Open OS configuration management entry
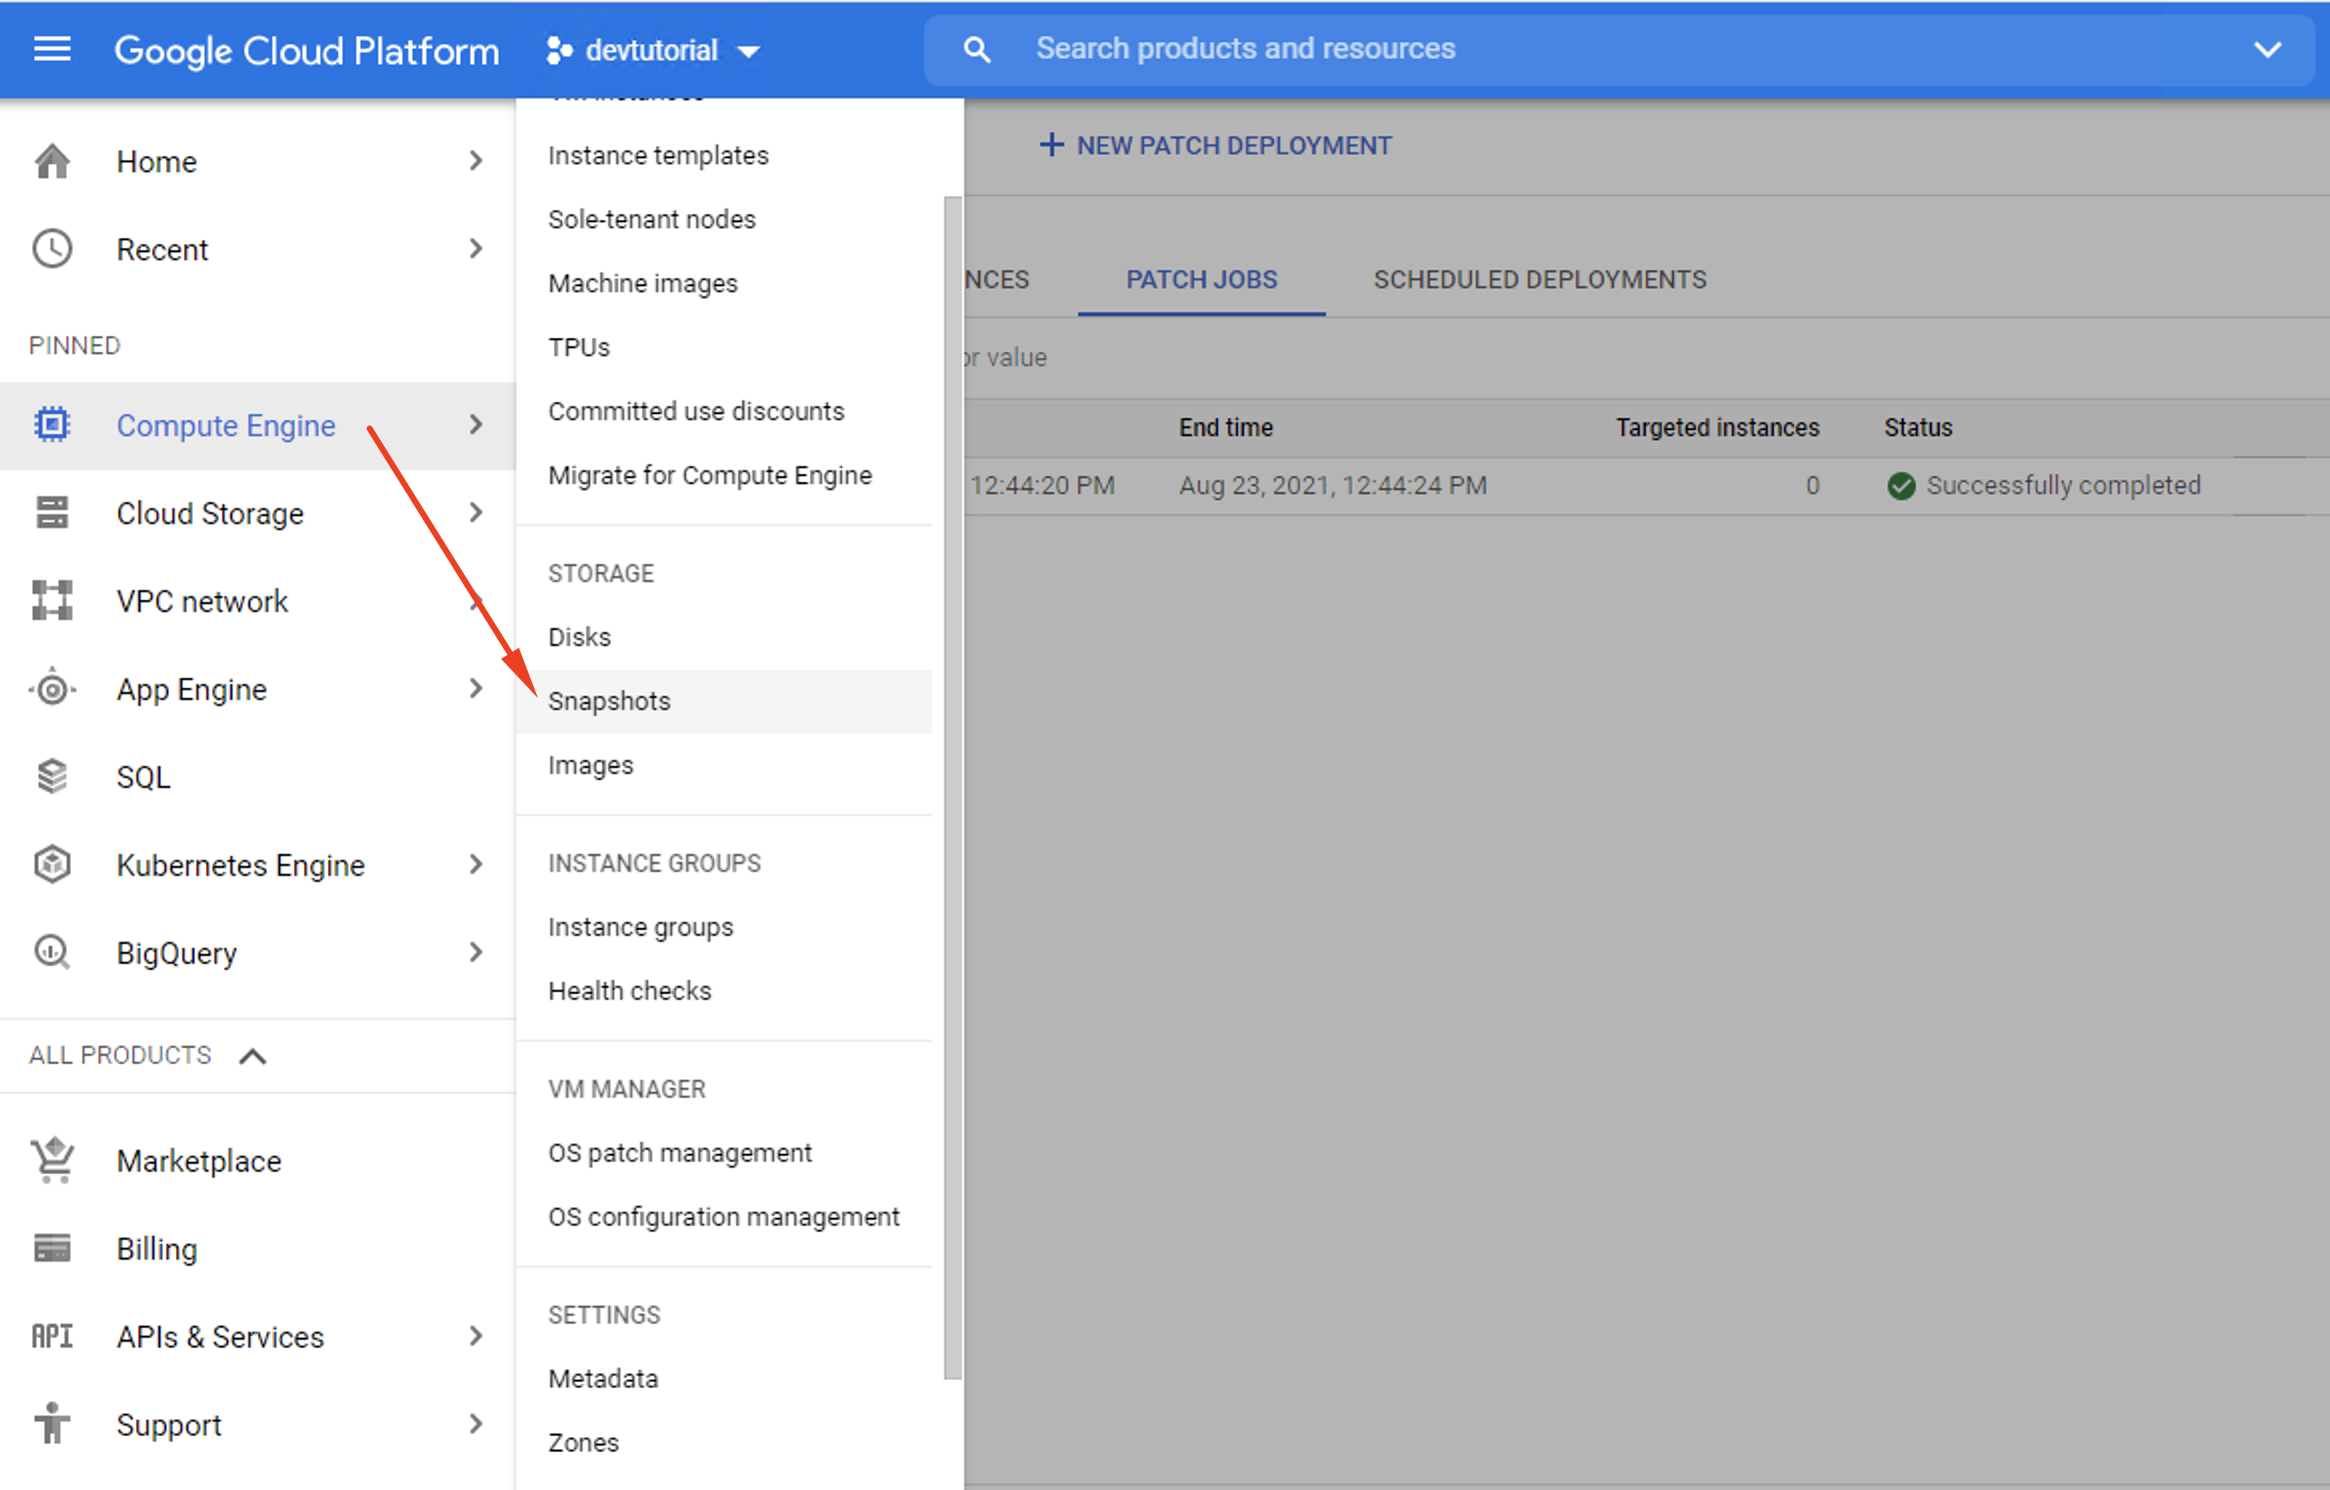 coord(723,1217)
